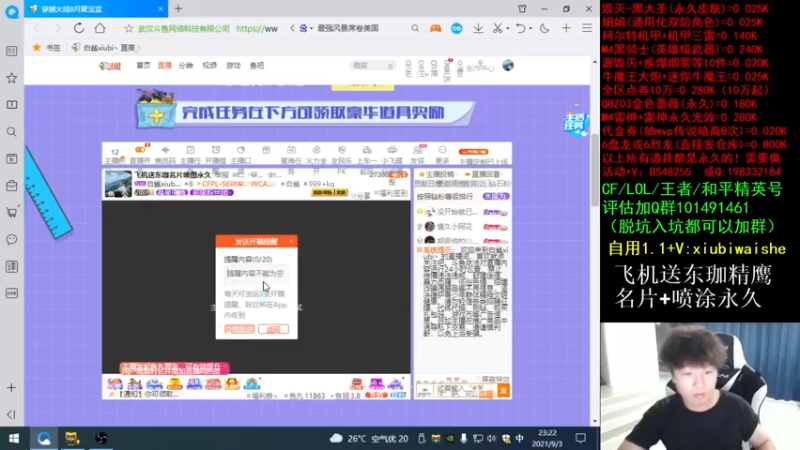This screenshot has width=800, height=450.
Task: Click the search icon in left sidebar
Action: click(11, 132)
